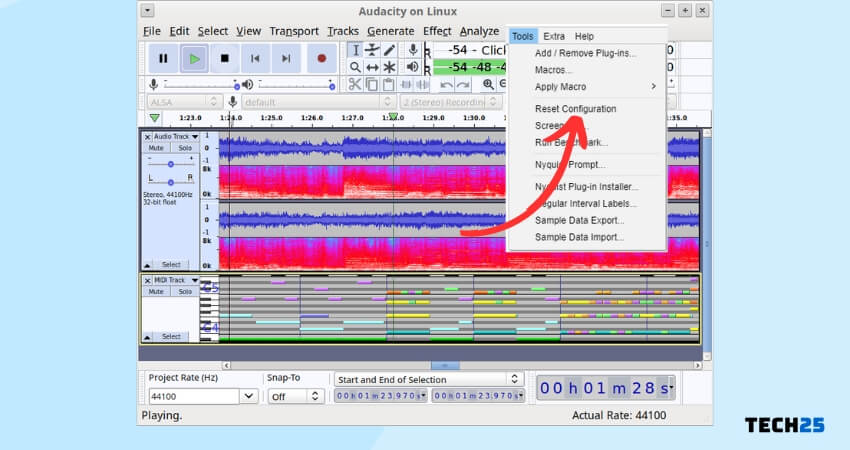The height and width of the screenshot is (450, 850).
Task: Open the recording channels dropdown
Action: click(450, 102)
